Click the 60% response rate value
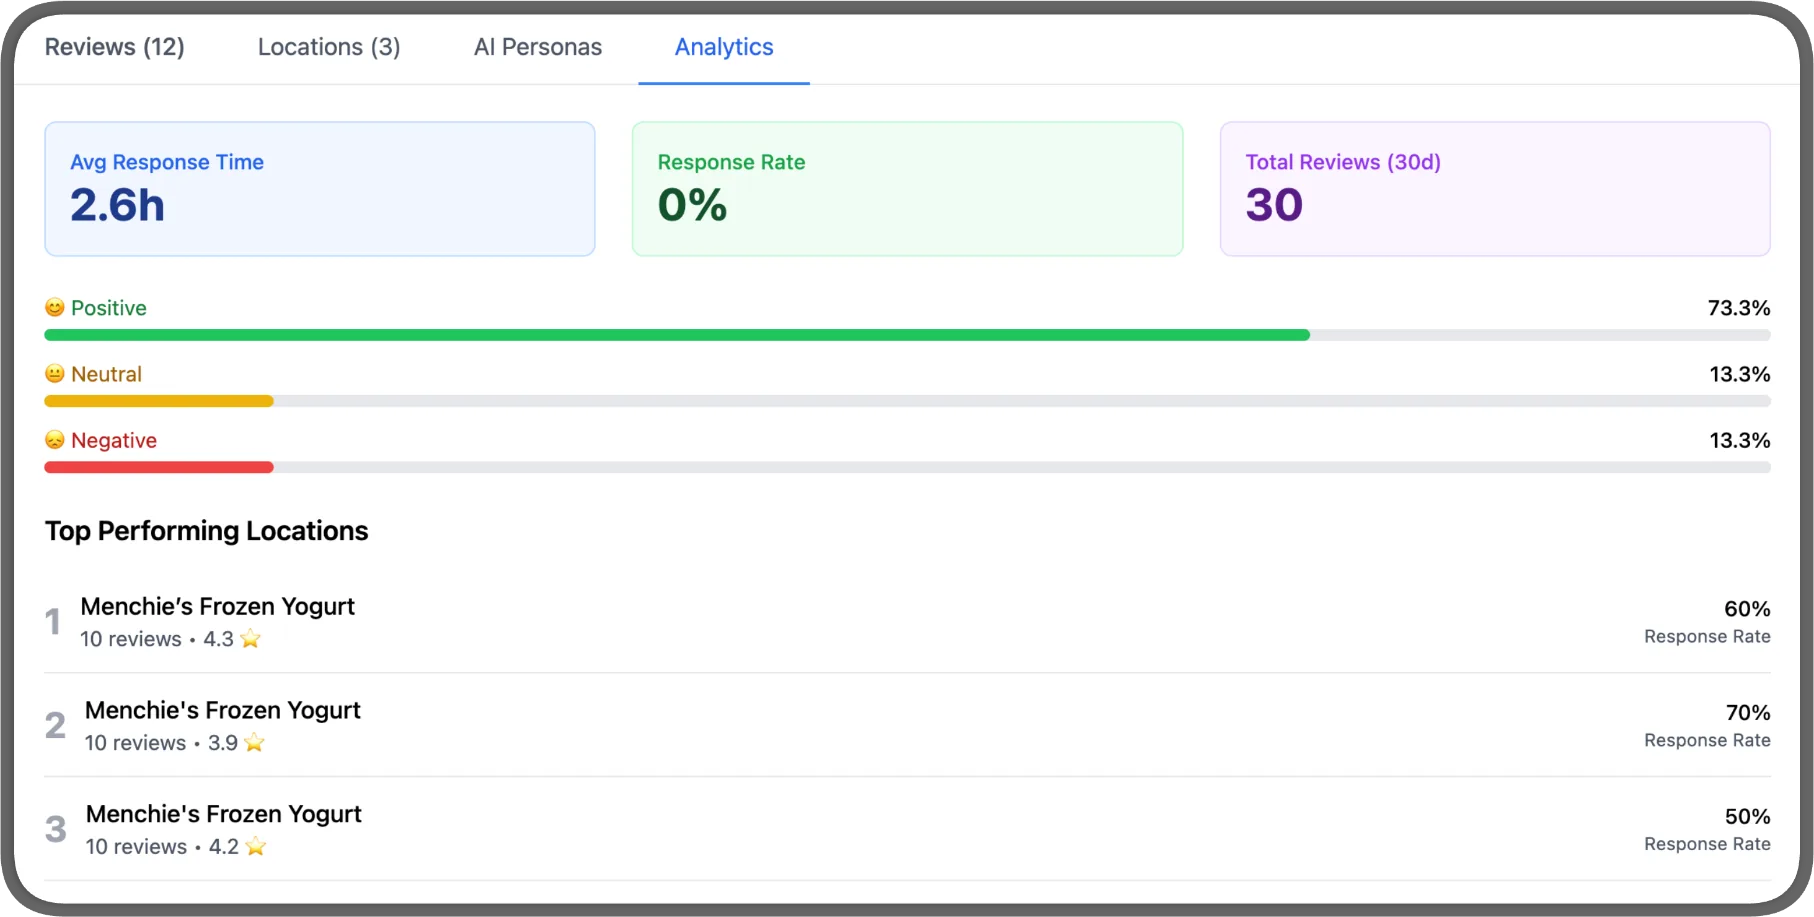The image size is (1814, 917). coord(1747,609)
